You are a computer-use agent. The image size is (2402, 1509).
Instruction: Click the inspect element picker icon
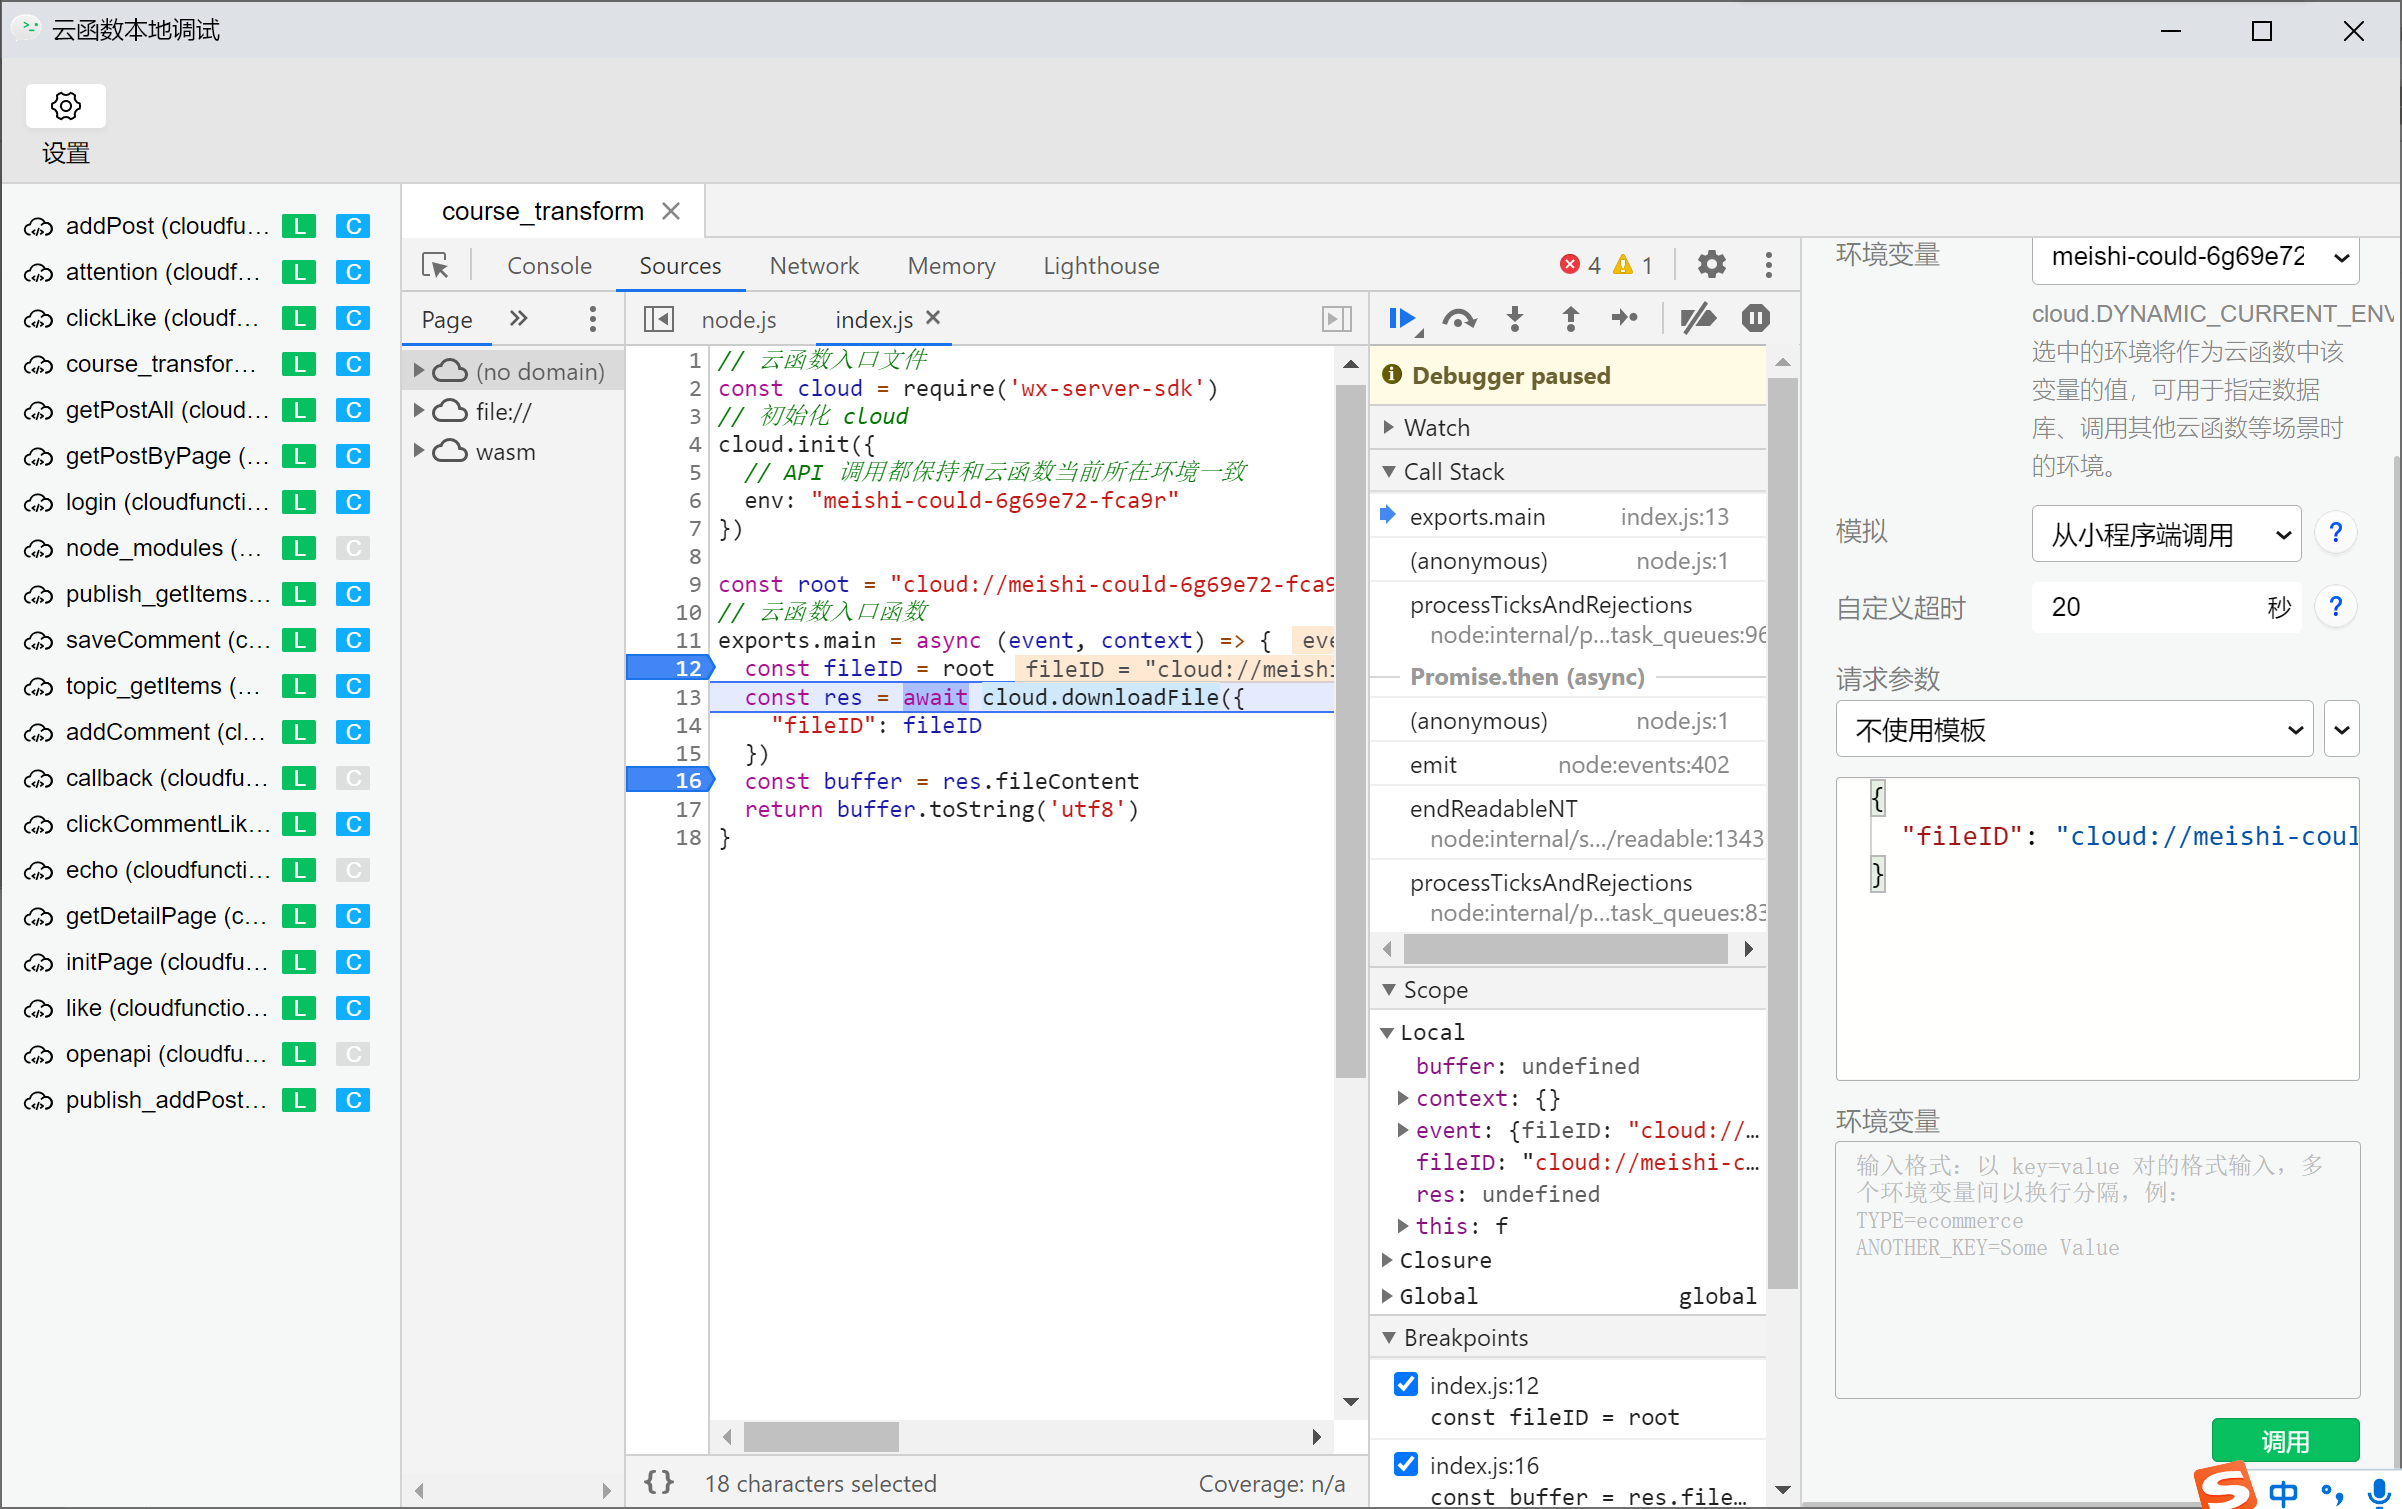click(x=435, y=265)
